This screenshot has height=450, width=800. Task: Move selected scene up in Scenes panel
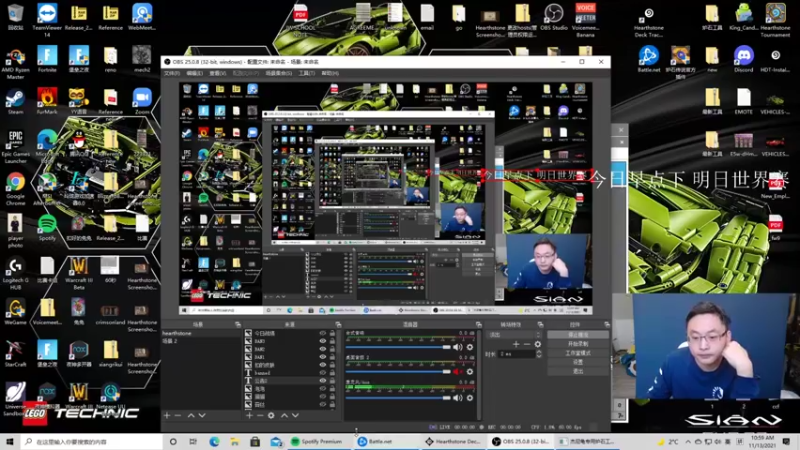(191, 416)
